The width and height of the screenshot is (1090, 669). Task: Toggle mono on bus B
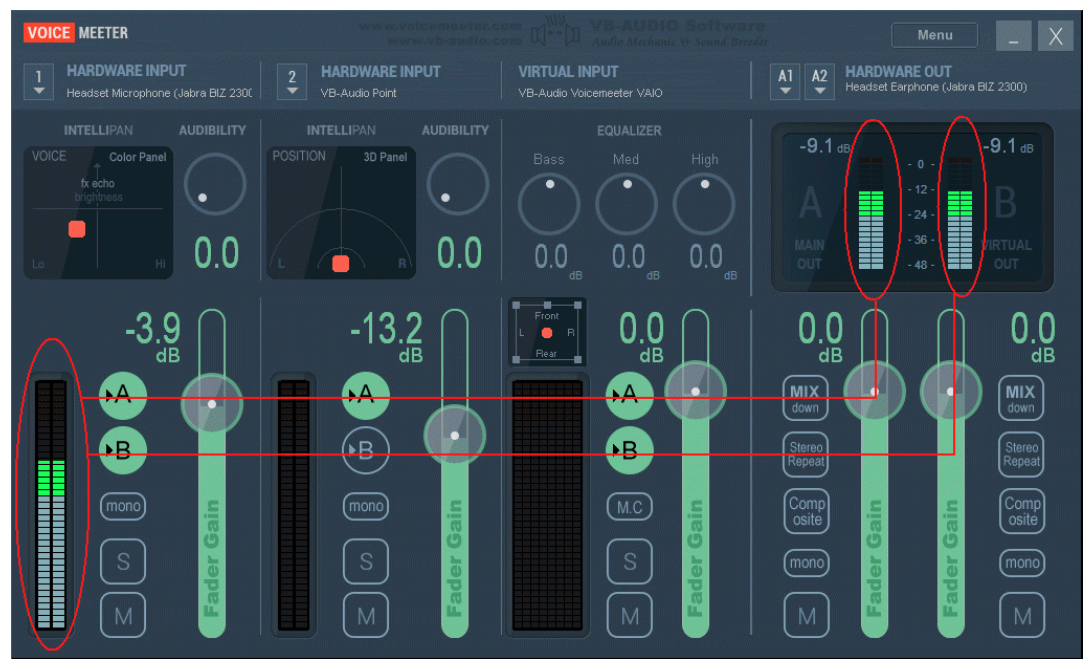[1022, 562]
